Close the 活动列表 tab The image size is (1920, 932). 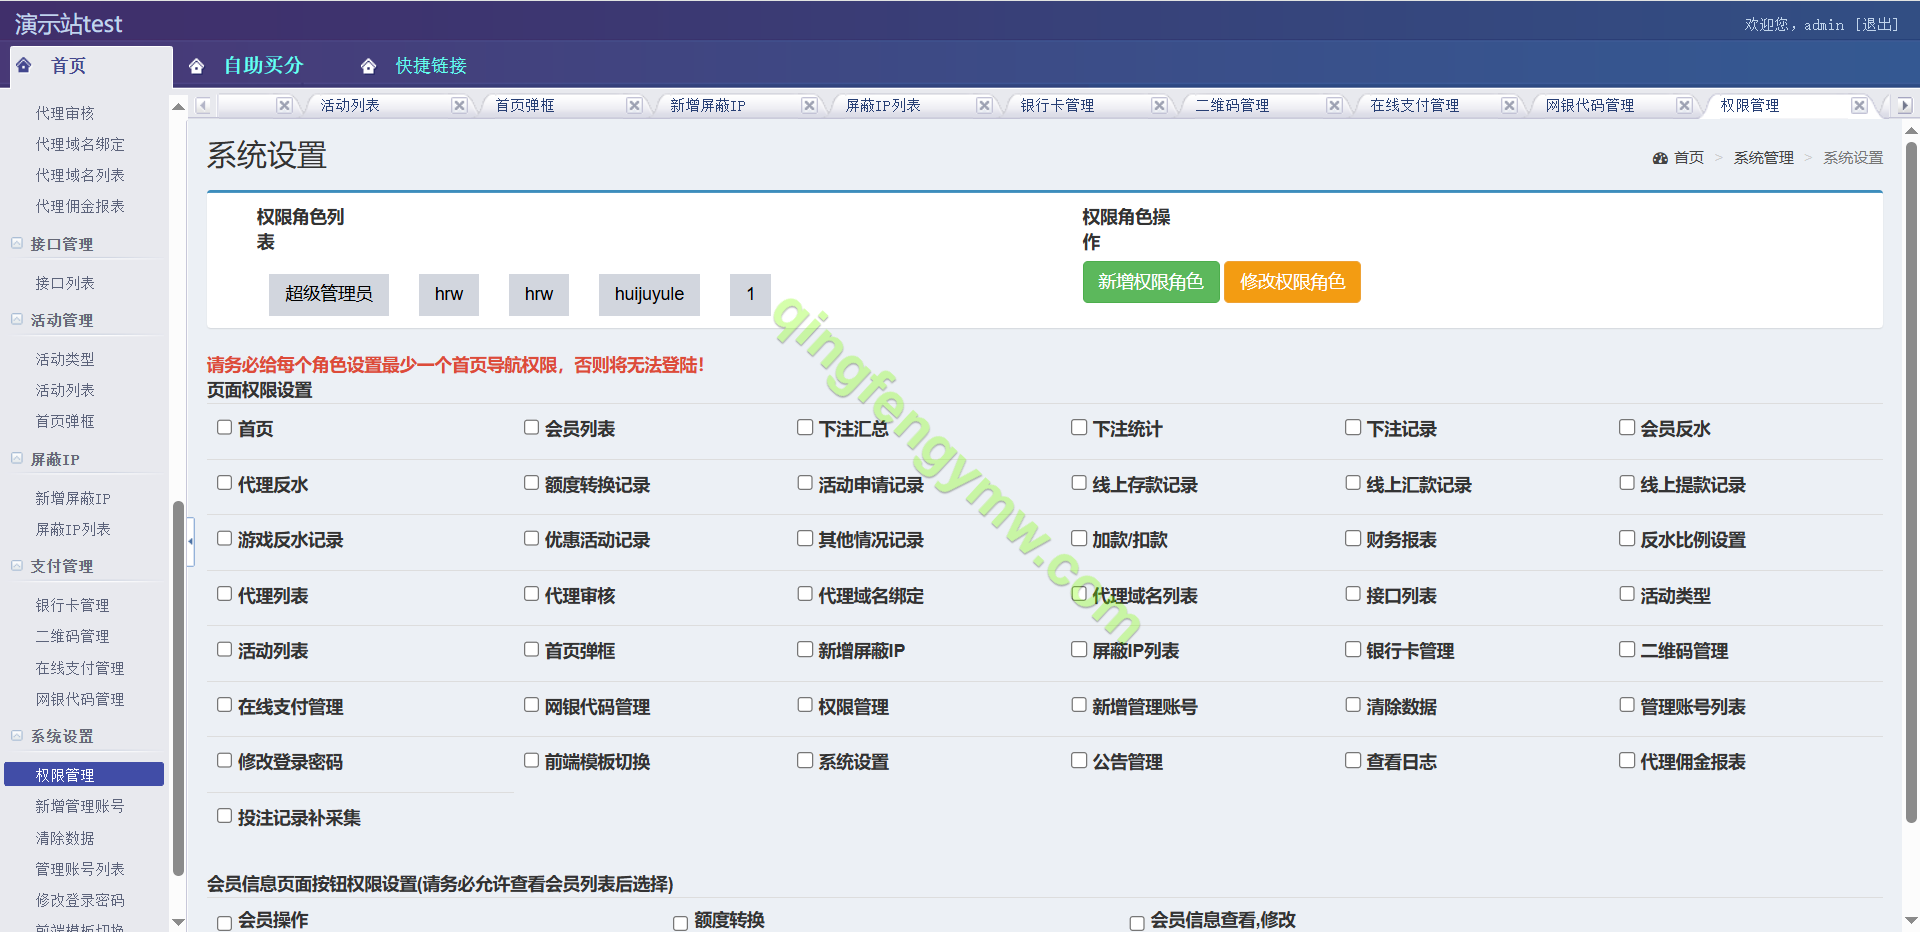click(x=459, y=105)
